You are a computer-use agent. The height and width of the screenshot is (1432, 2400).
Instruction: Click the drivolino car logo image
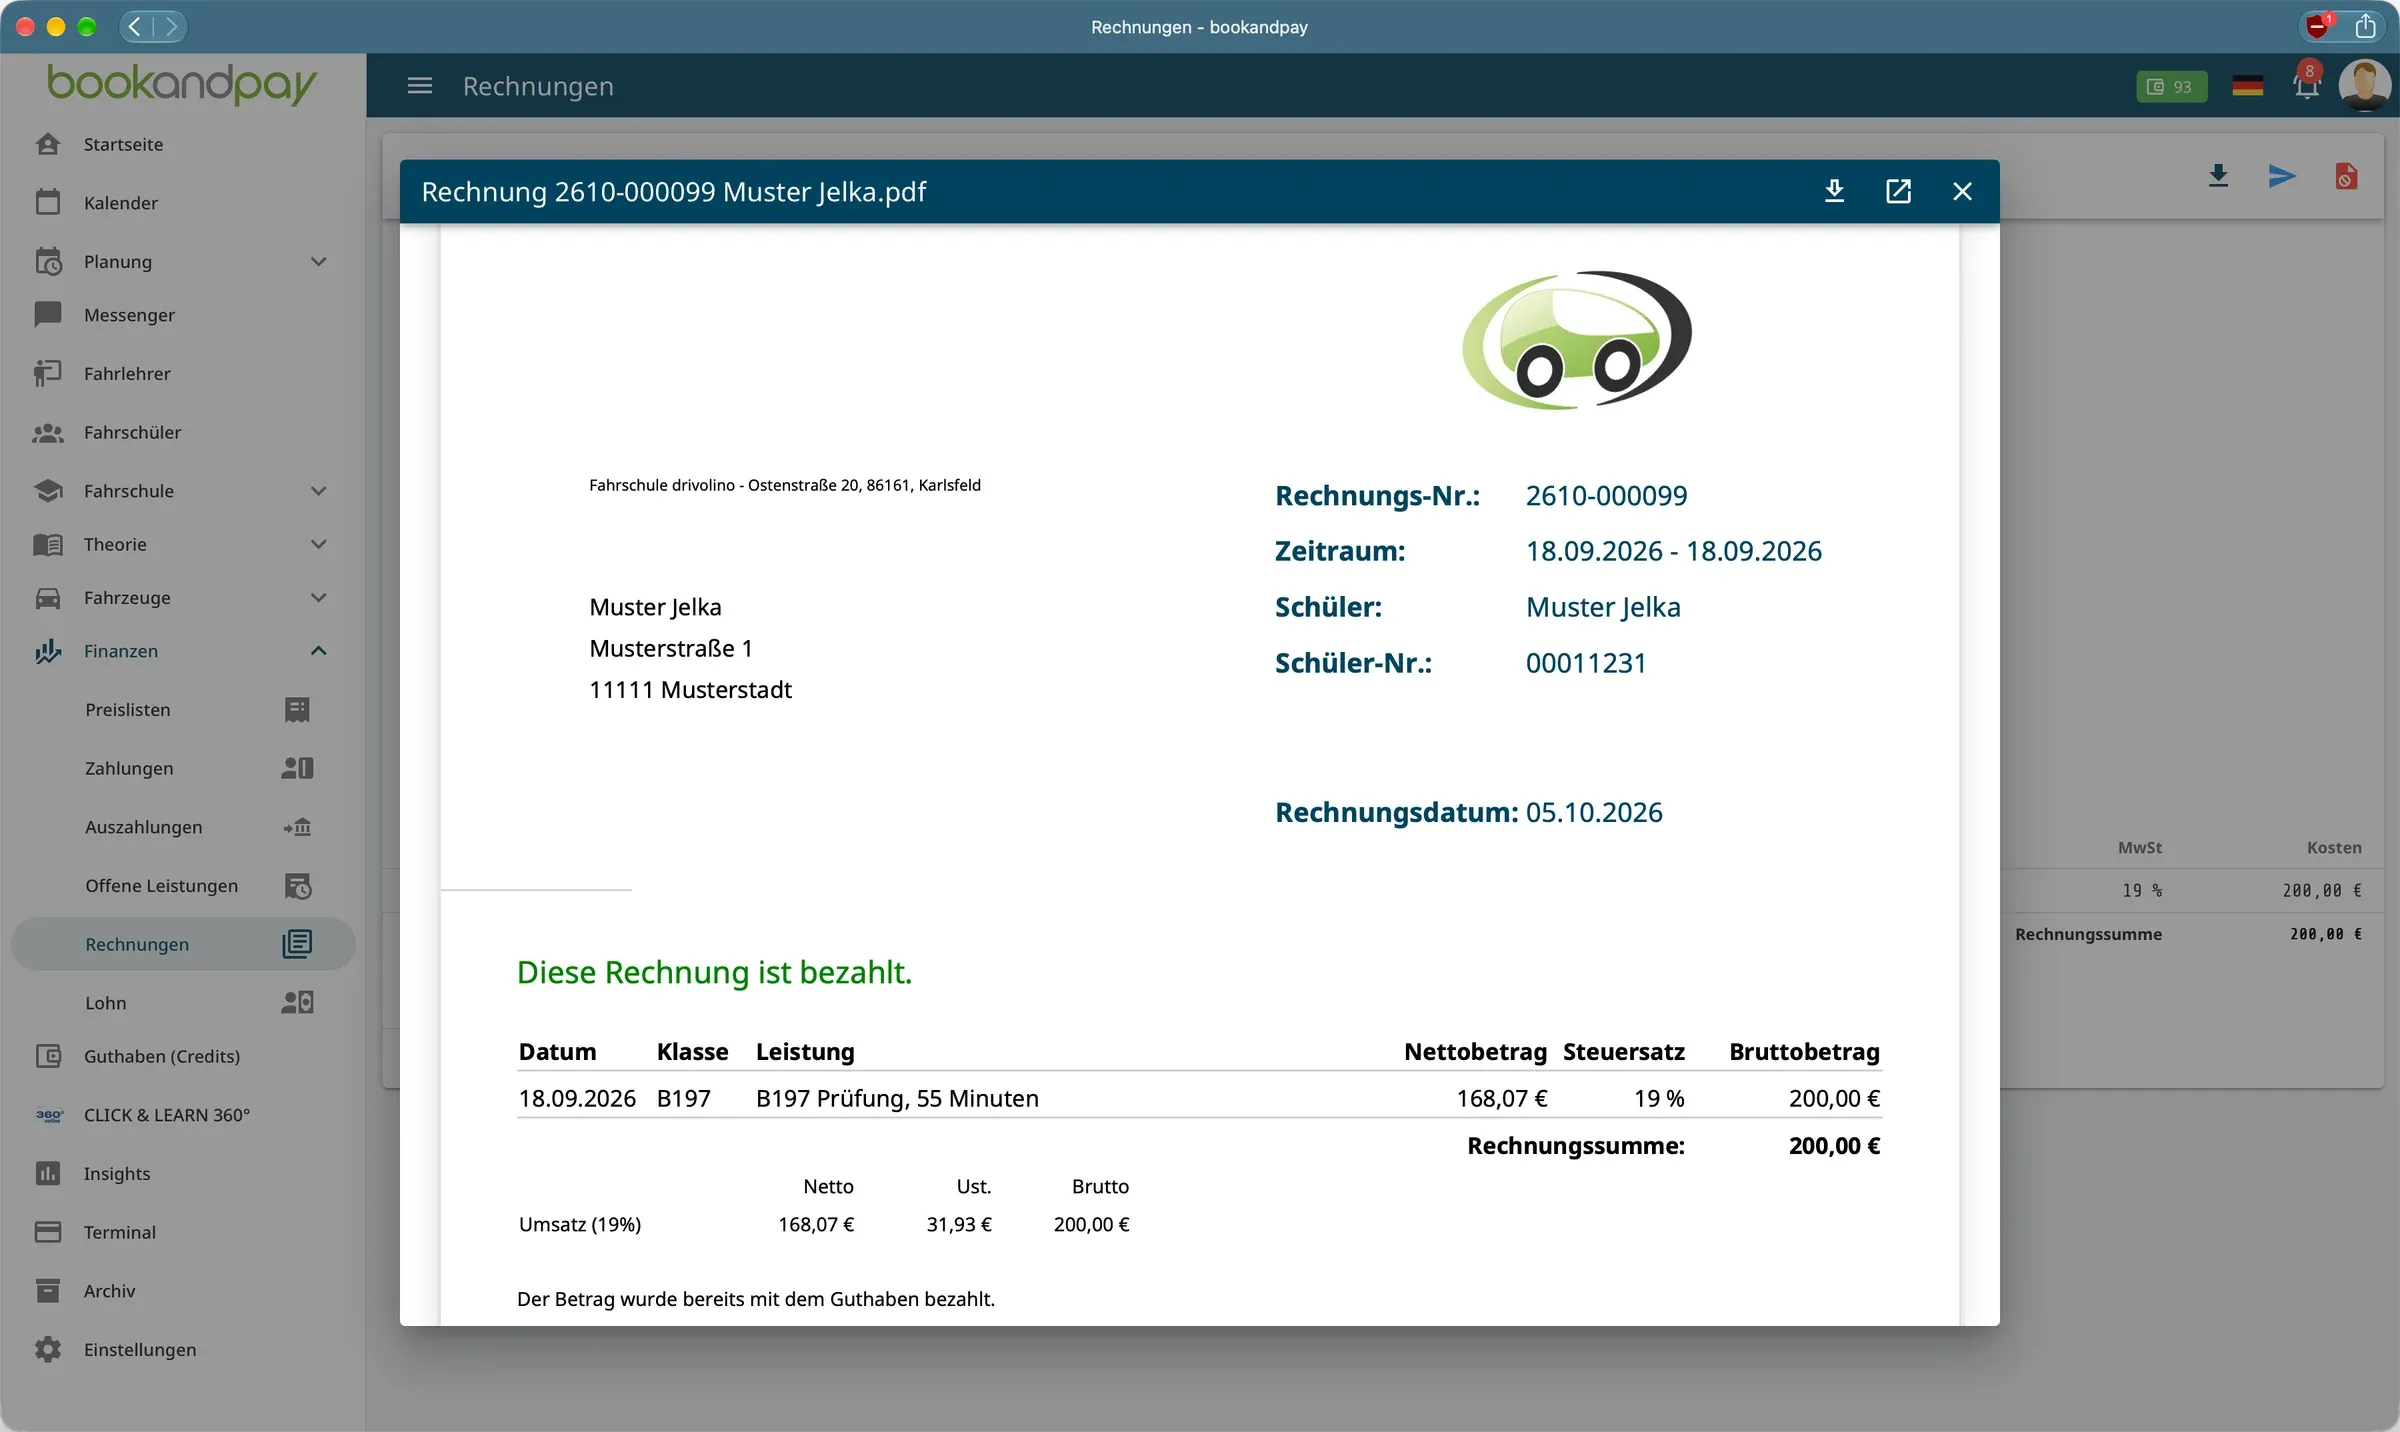[1577, 340]
